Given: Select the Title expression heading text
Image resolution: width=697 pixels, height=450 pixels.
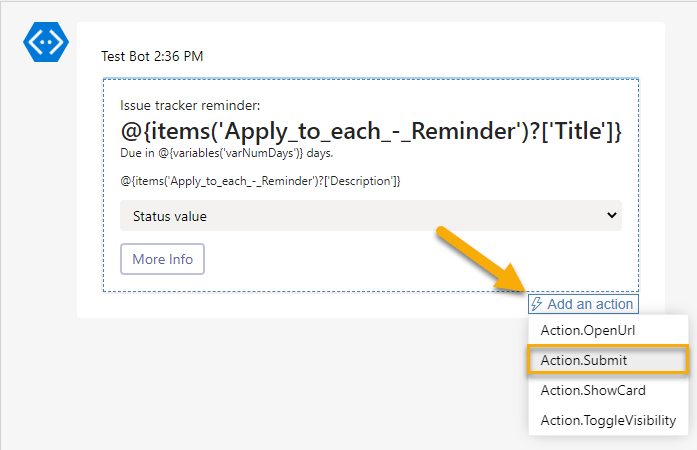Looking at the screenshot, I should (371, 130).
